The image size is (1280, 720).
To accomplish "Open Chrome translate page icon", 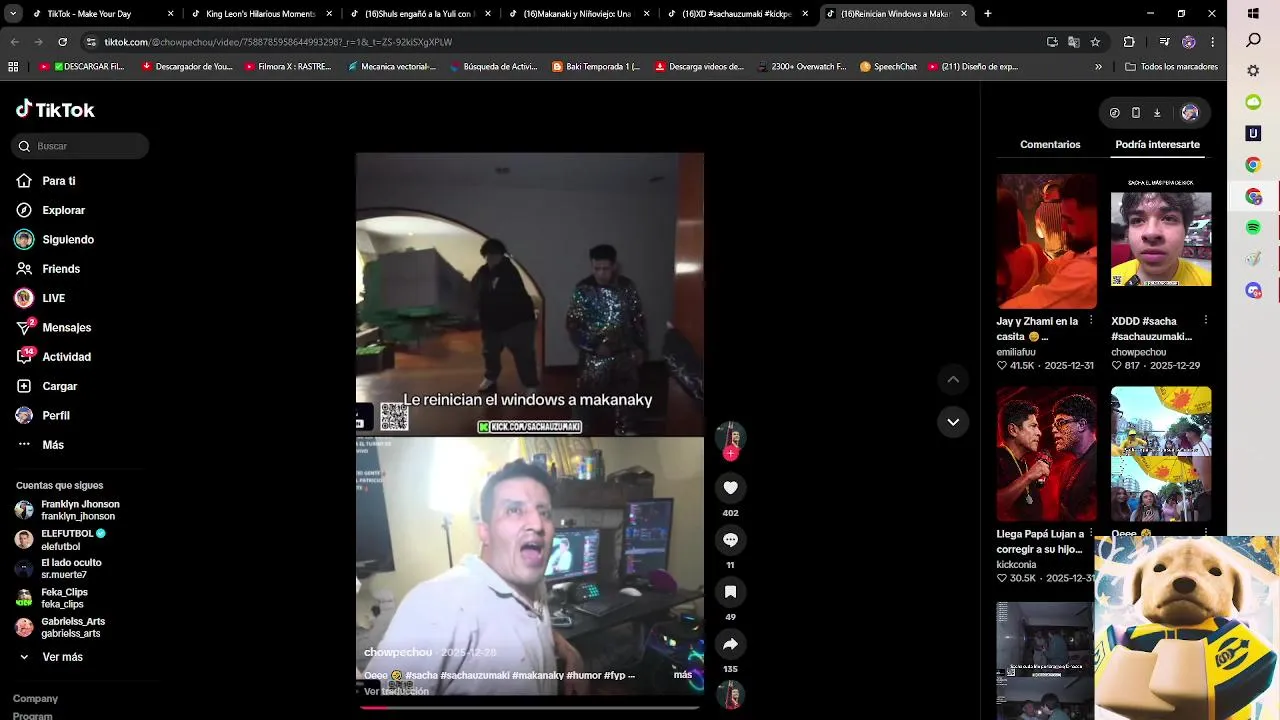I will (1074, 42).
